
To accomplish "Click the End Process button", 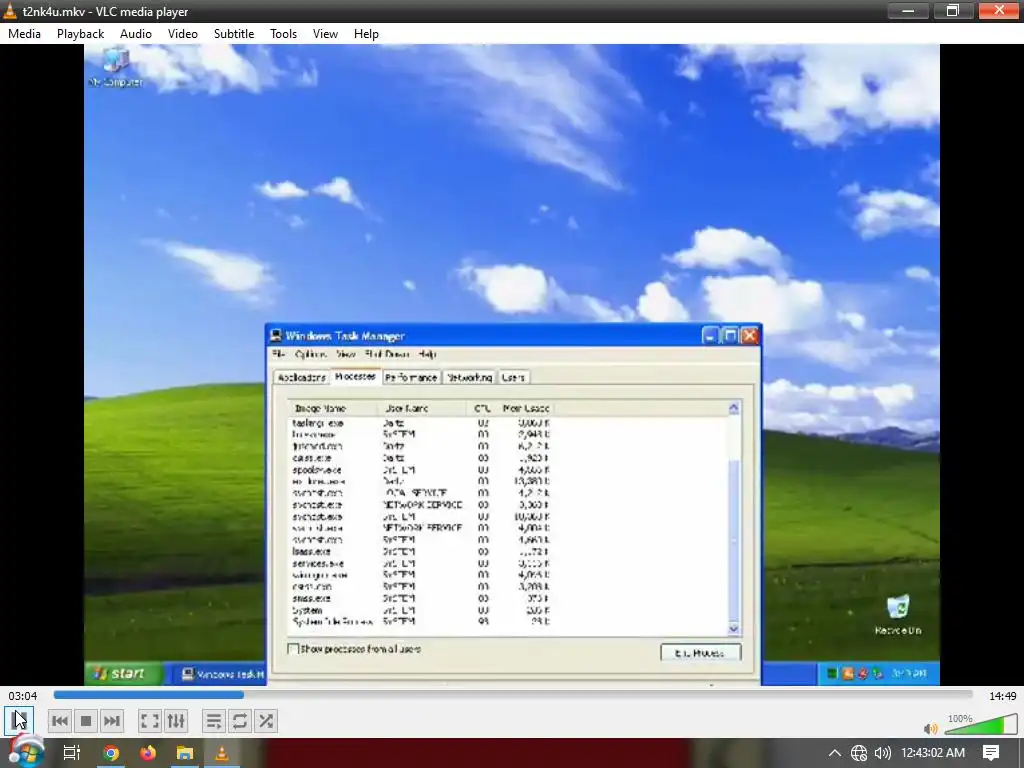I will (700, 652).
